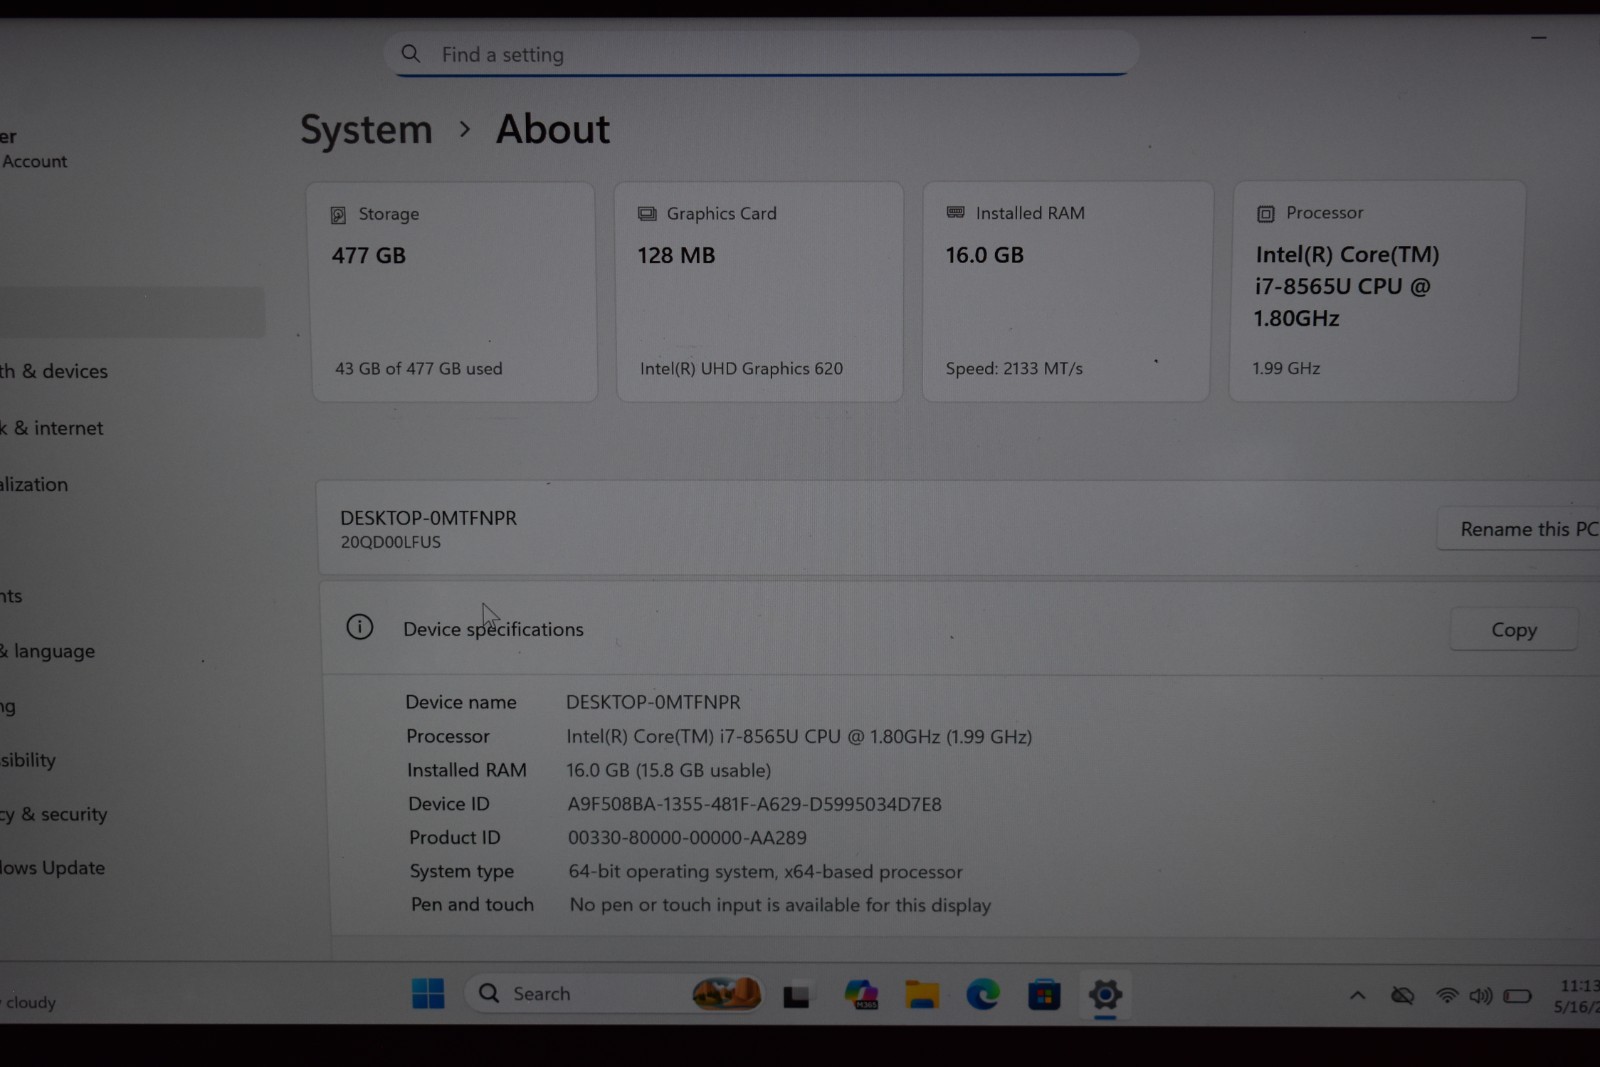Click Rename this PC button
The width and height of the screenshot is (1600, 1067).
(x=1520, y=529)
